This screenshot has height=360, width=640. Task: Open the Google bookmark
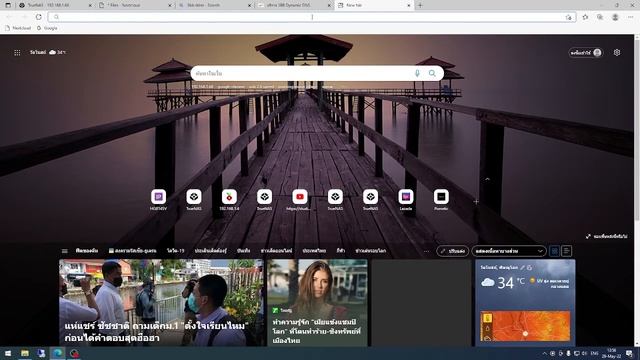pyautogui.click(x=47, y=28)
